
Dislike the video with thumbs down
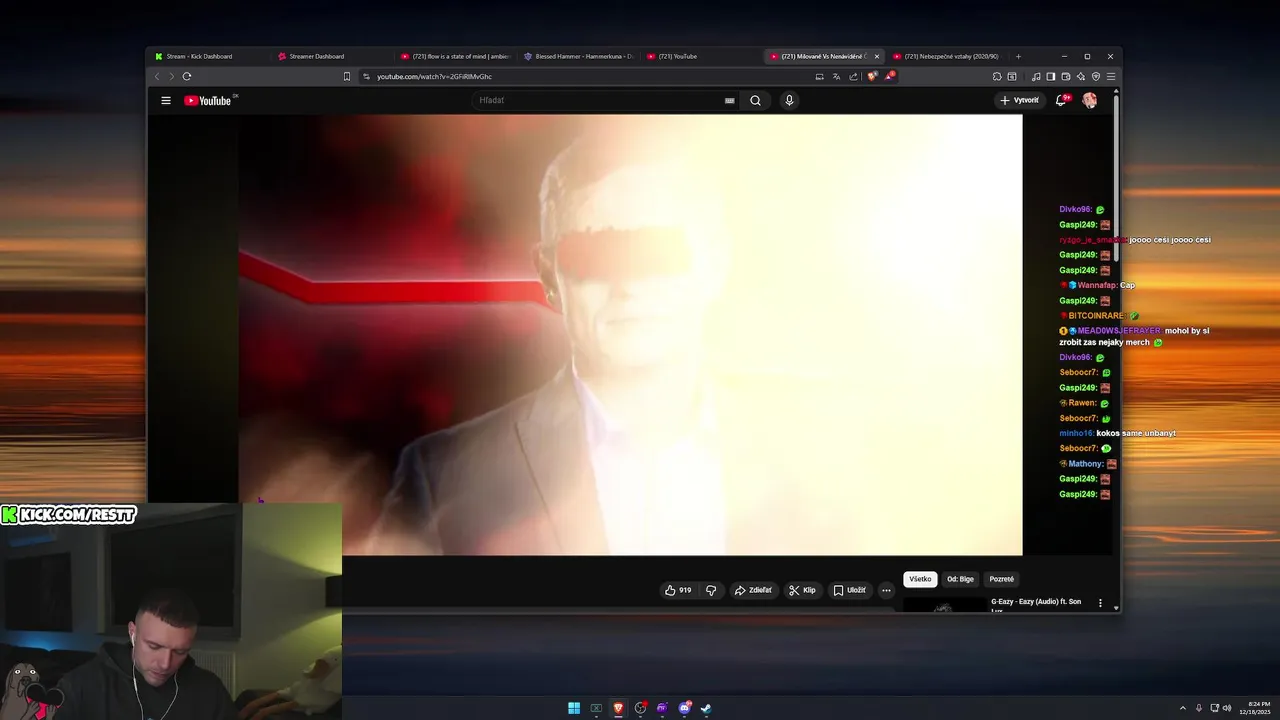coord(711,590)
